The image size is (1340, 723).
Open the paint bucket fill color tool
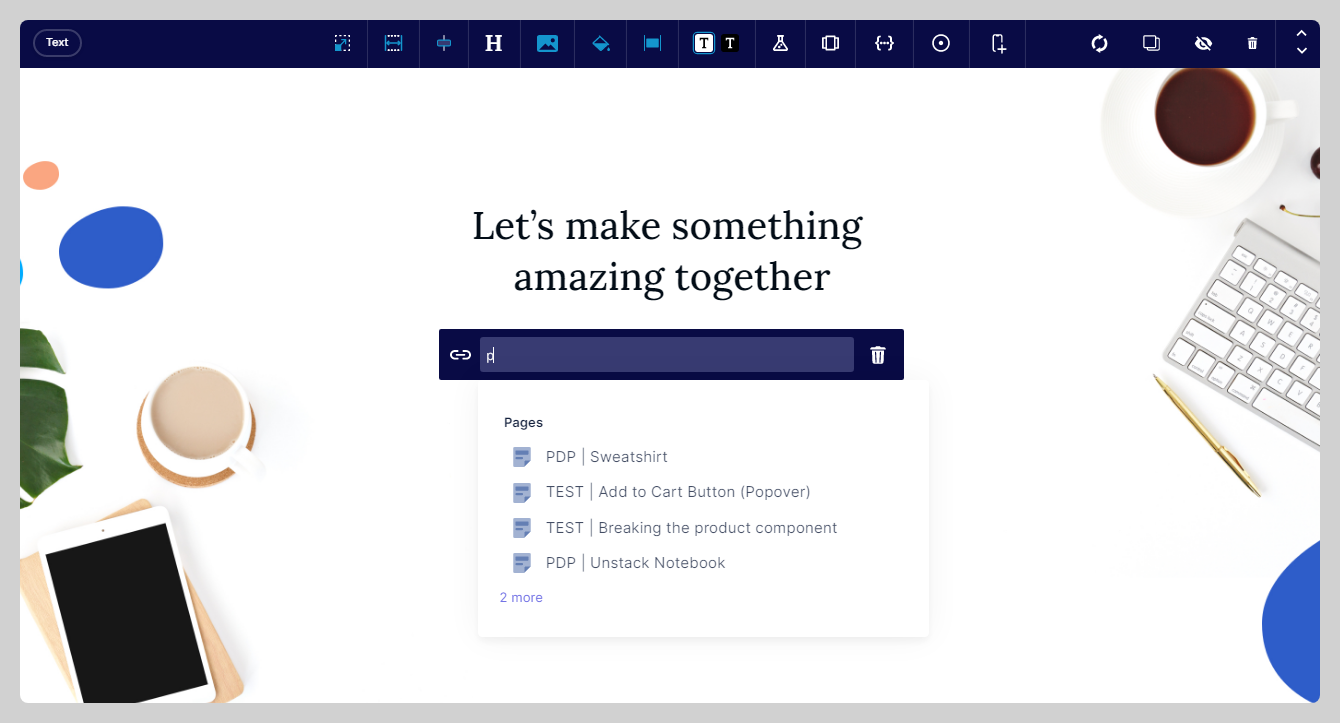[x=601, y=43]
